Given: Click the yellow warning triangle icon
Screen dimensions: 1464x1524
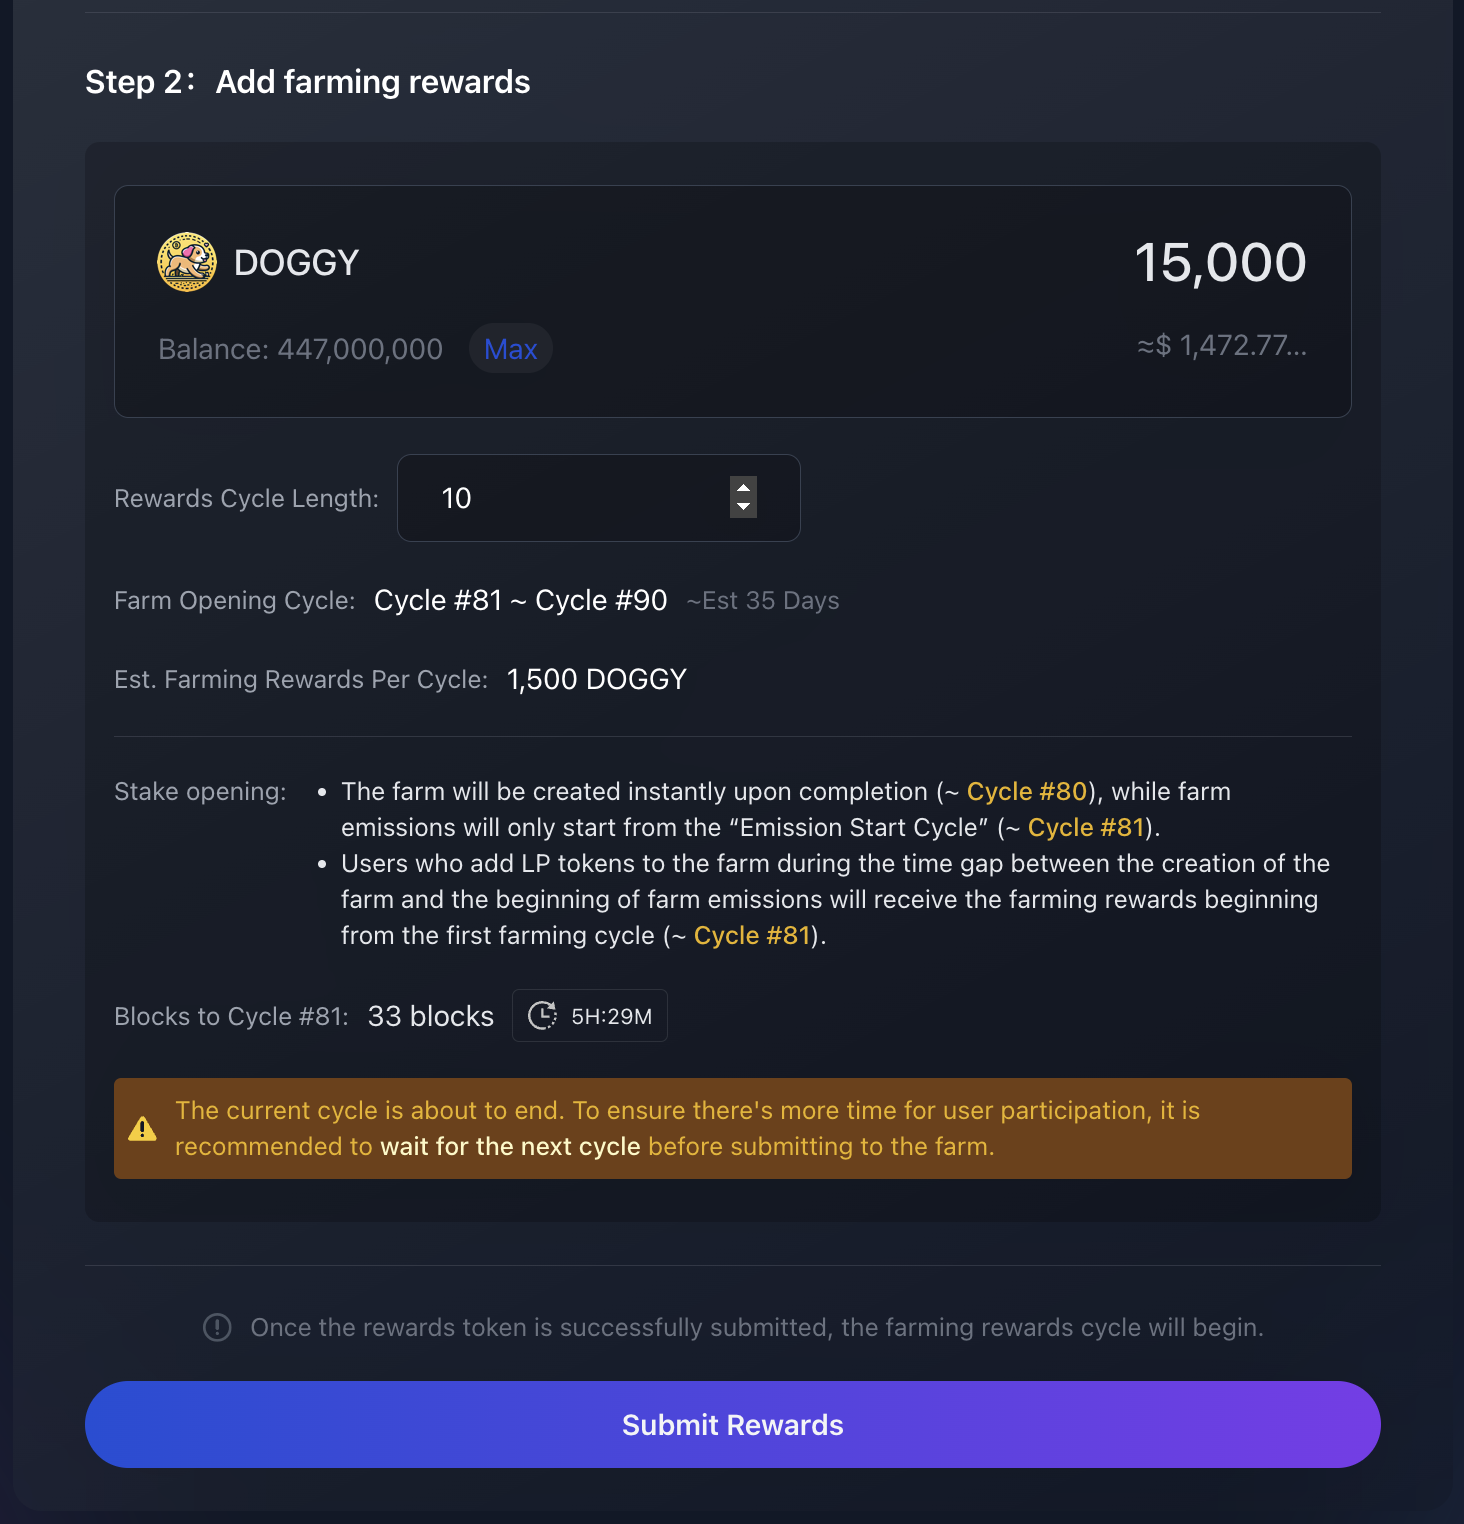Looking at the screenshot, I should click(x=142, y=1129).
